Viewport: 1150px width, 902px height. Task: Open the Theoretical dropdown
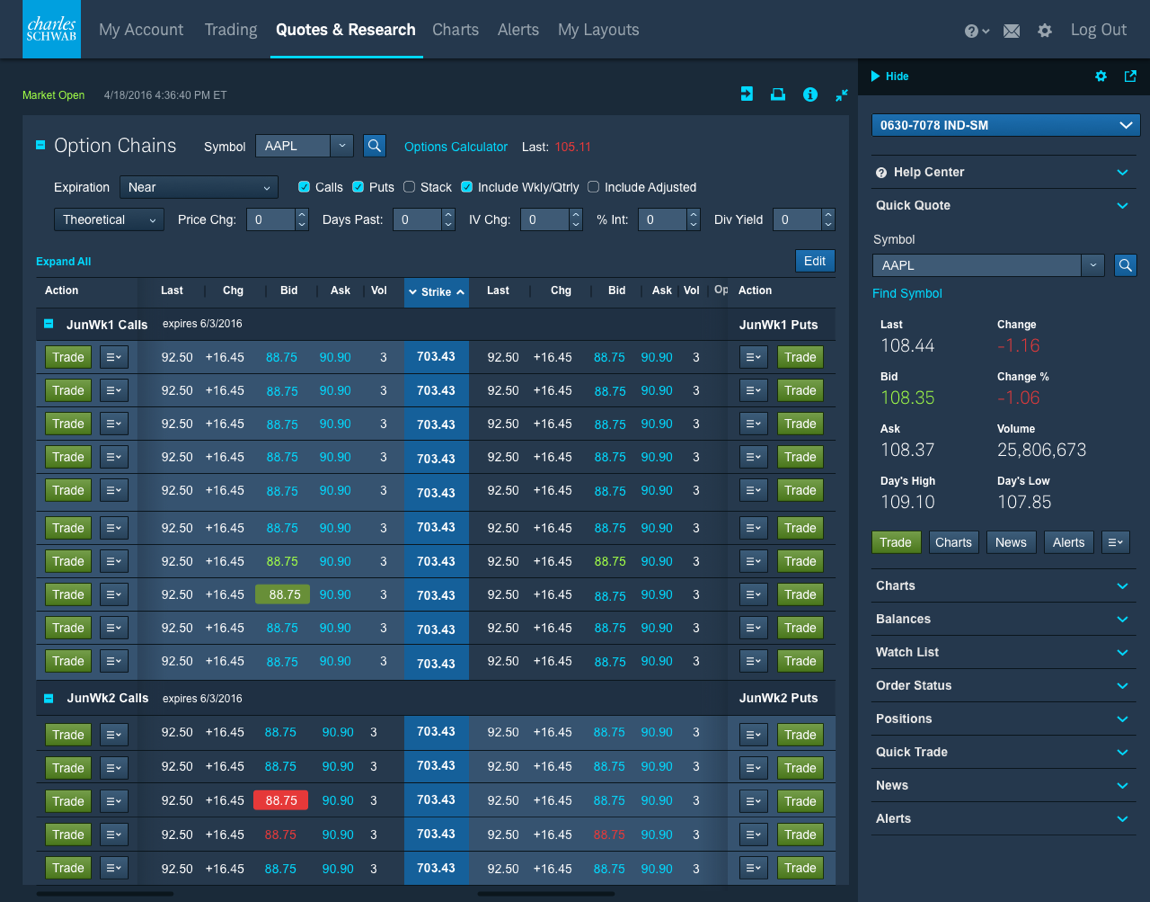click(109, 219)
